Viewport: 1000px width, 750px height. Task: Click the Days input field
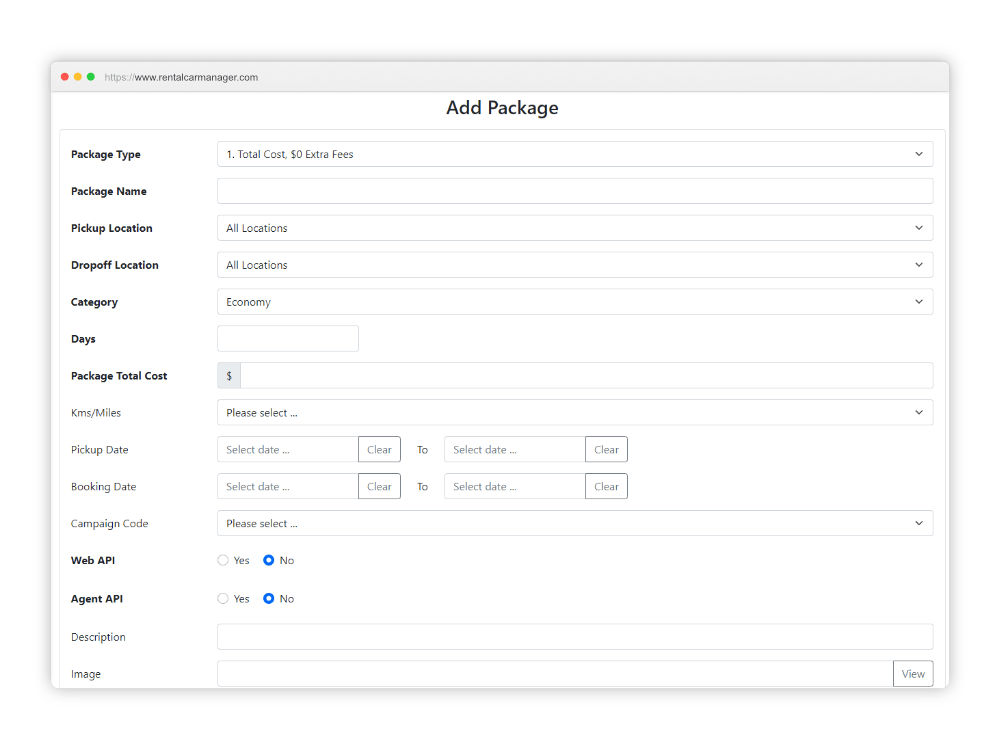287,338
